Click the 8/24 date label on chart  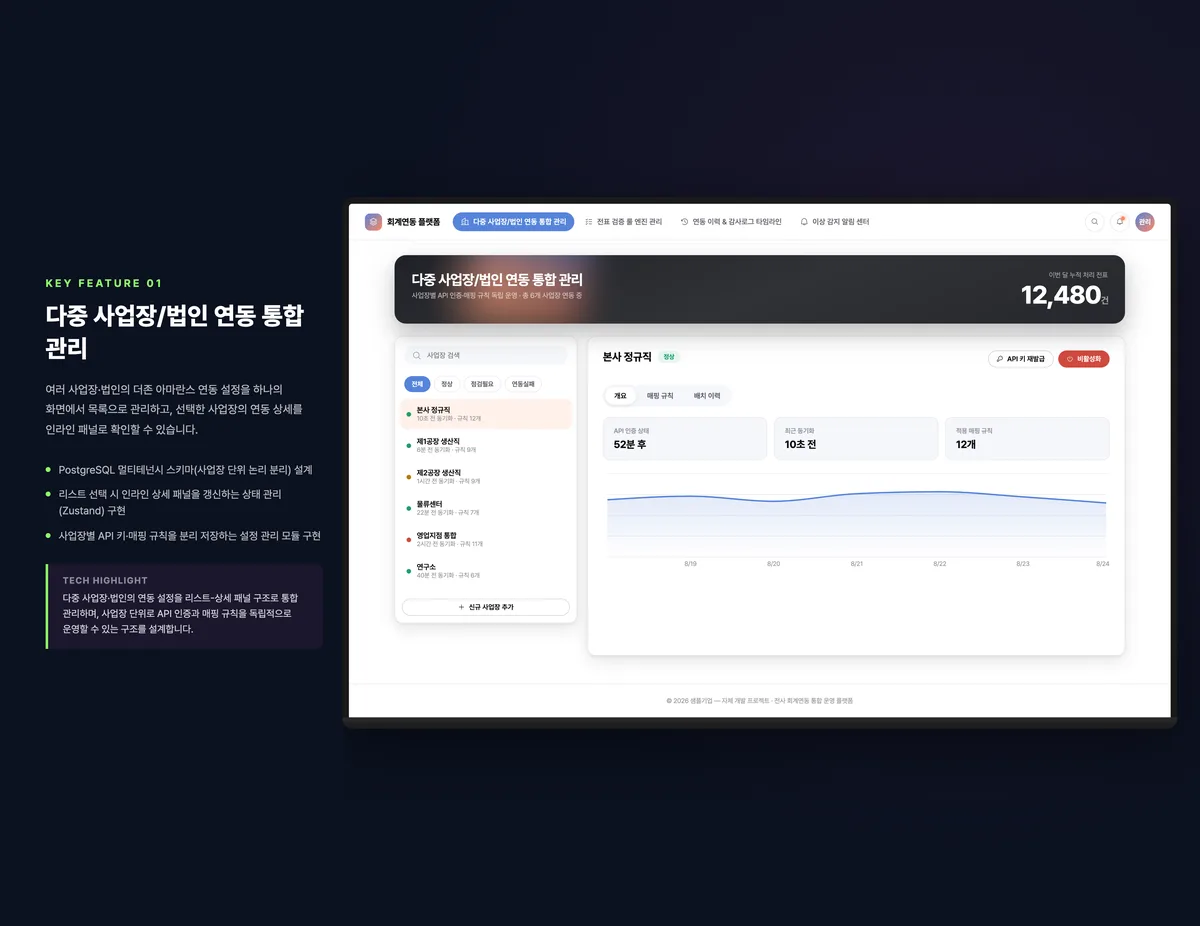(1103, 564)
